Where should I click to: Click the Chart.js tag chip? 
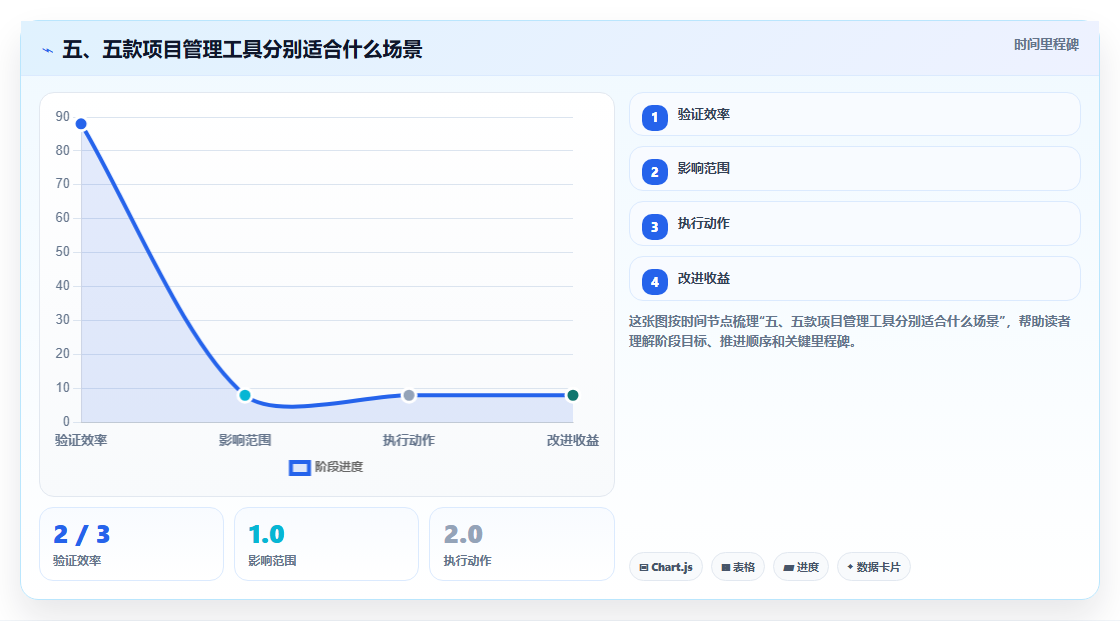tap(666, 567)
